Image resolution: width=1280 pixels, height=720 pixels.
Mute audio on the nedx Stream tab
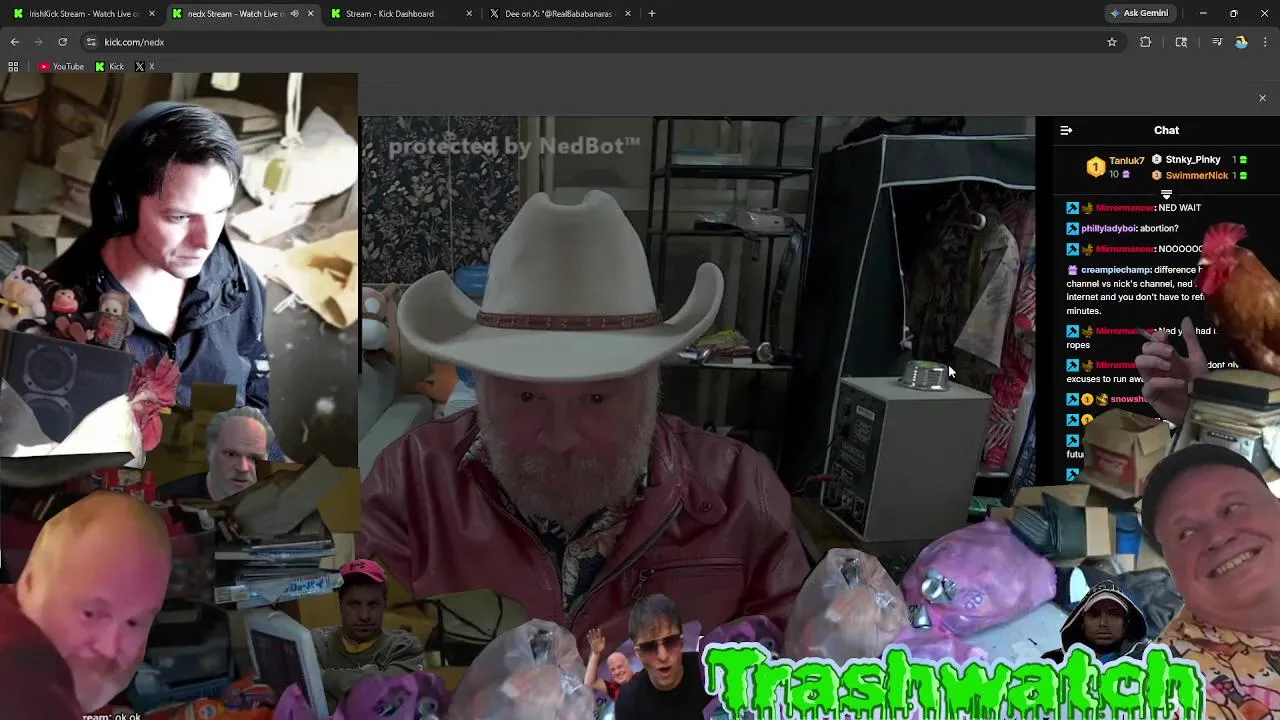pyautogui.click(x=294, y=14)
